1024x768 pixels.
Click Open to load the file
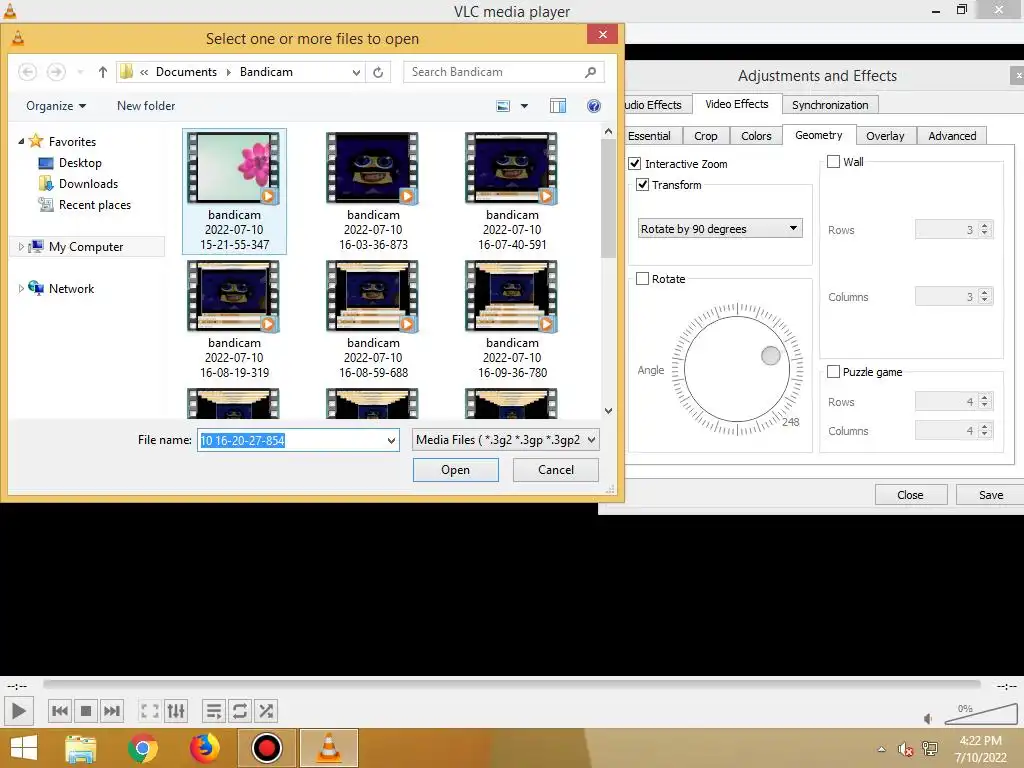455,470
